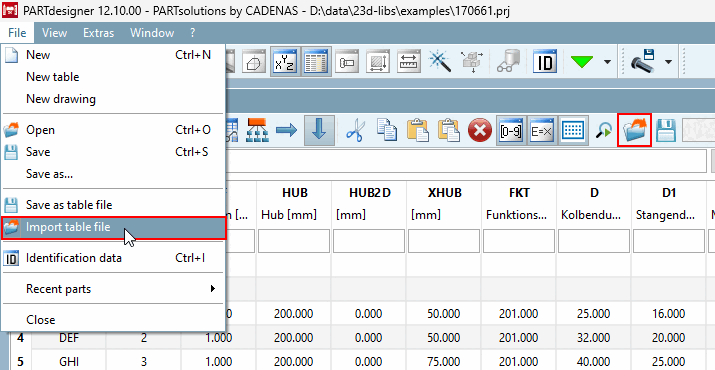Choose New table menu entry
This screenshot has height=370, width=715.
(113, 77)
